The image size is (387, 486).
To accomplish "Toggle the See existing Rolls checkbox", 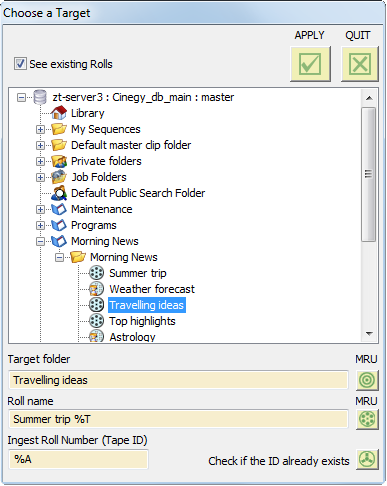I will pos(20,63).
